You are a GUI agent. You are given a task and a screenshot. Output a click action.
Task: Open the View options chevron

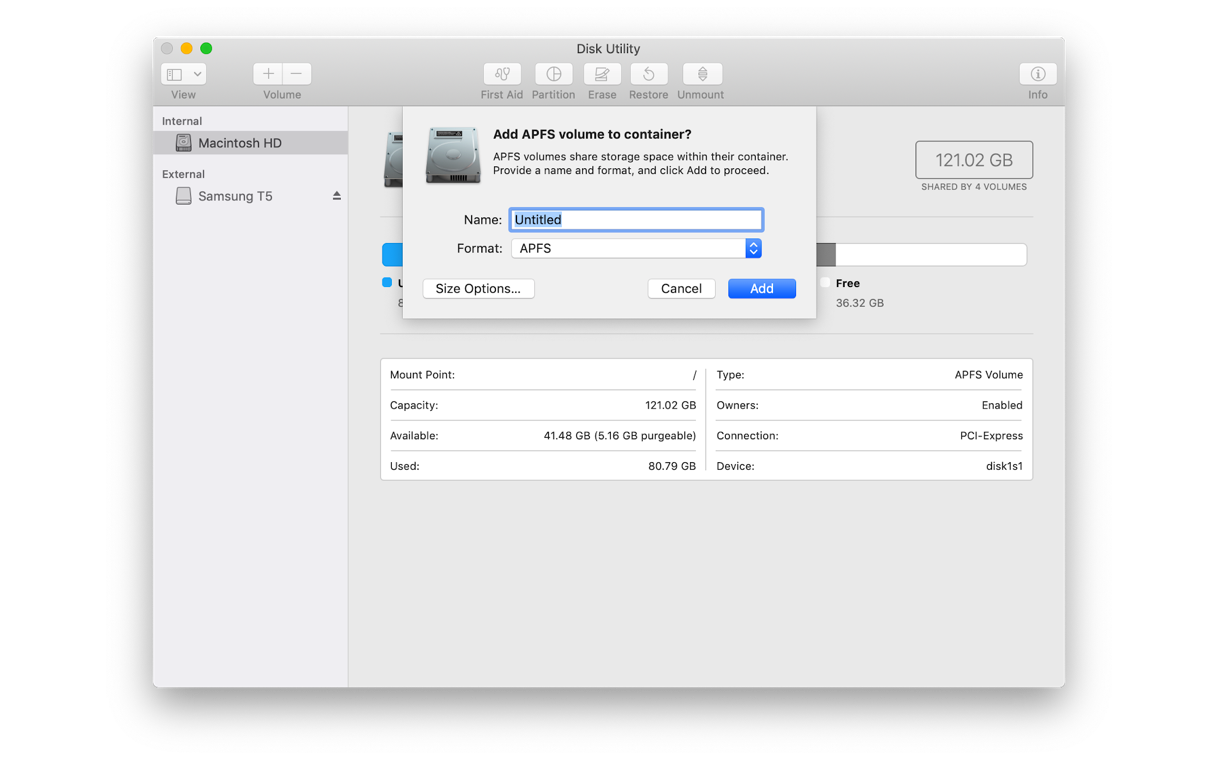(197, 74)
